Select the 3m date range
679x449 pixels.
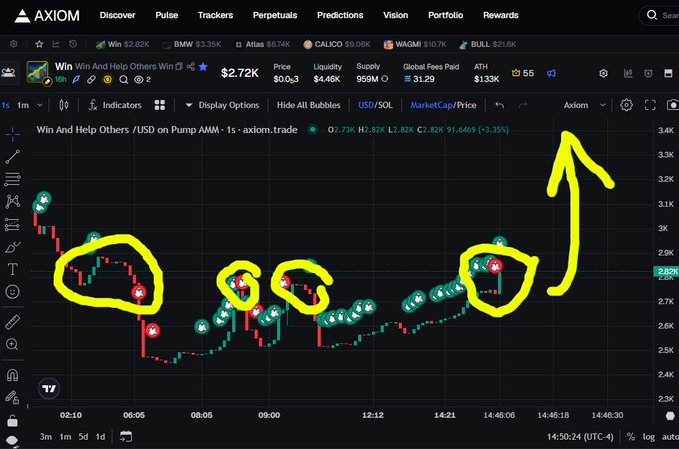(x=46, y=436)
